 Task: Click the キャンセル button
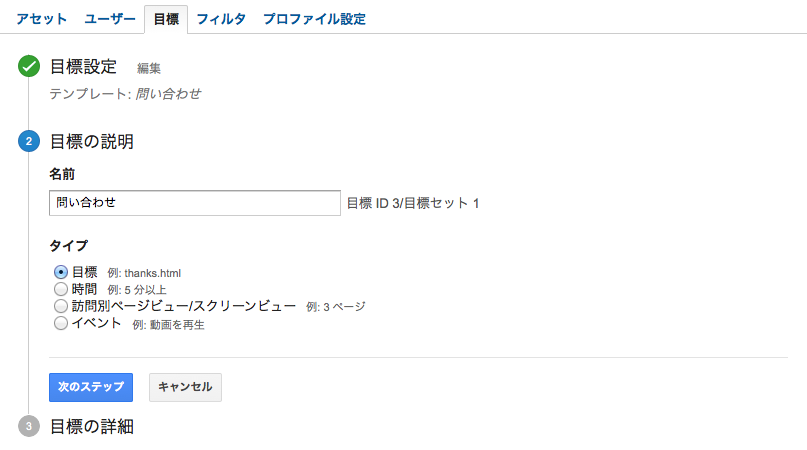click(185, 387)
